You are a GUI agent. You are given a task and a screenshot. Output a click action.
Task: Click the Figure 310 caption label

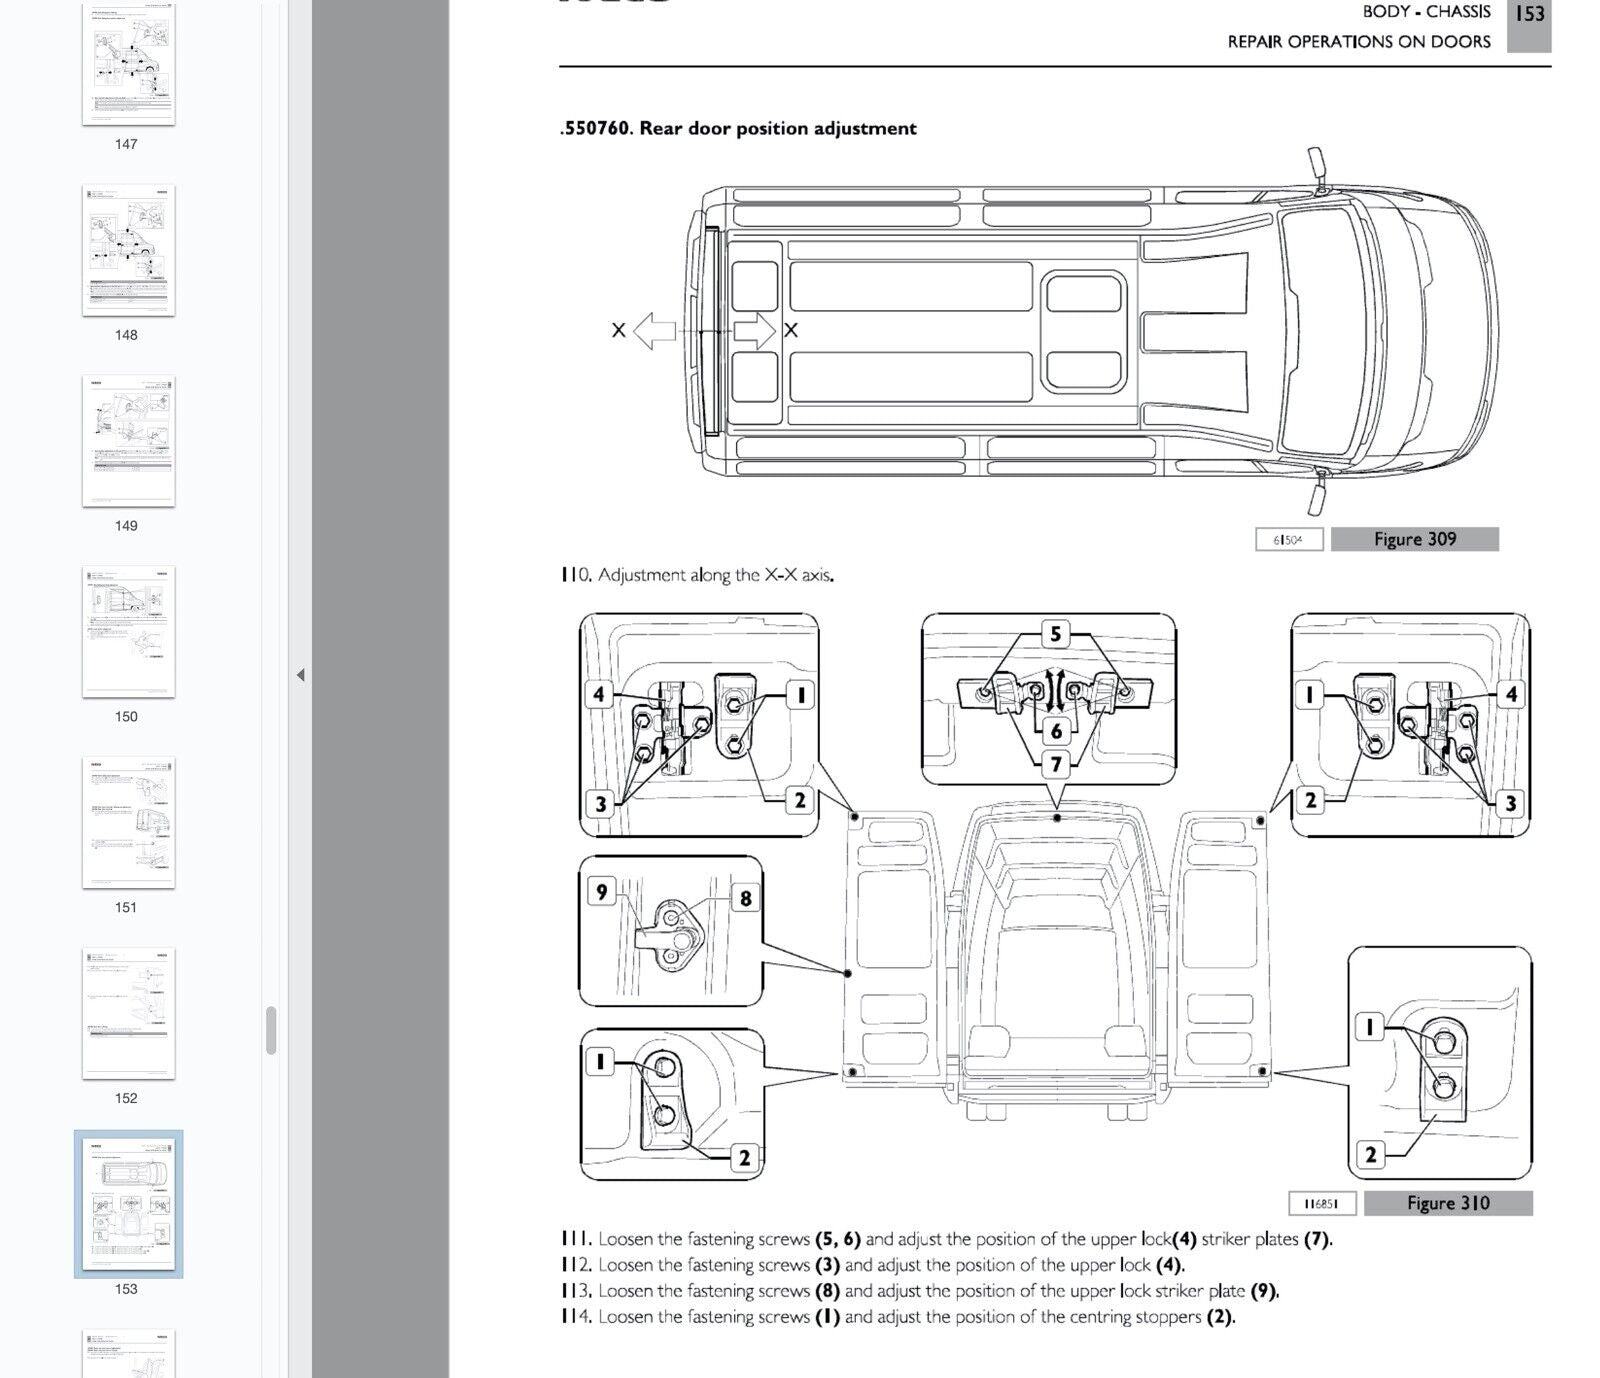click(1447, 1203)
